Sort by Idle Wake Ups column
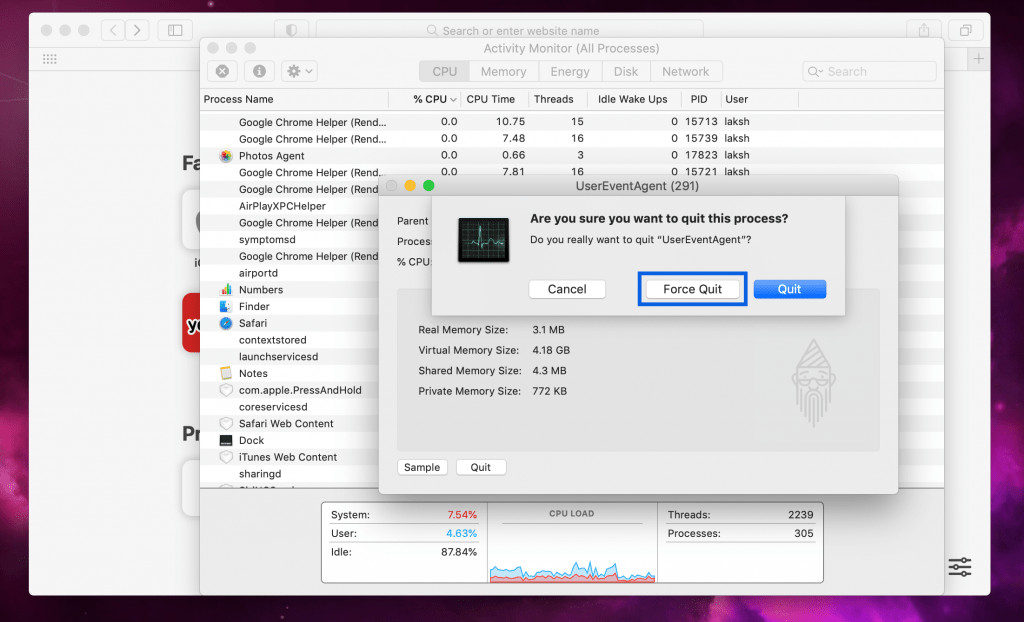1024x622 pixels. (x=633, y=99)
